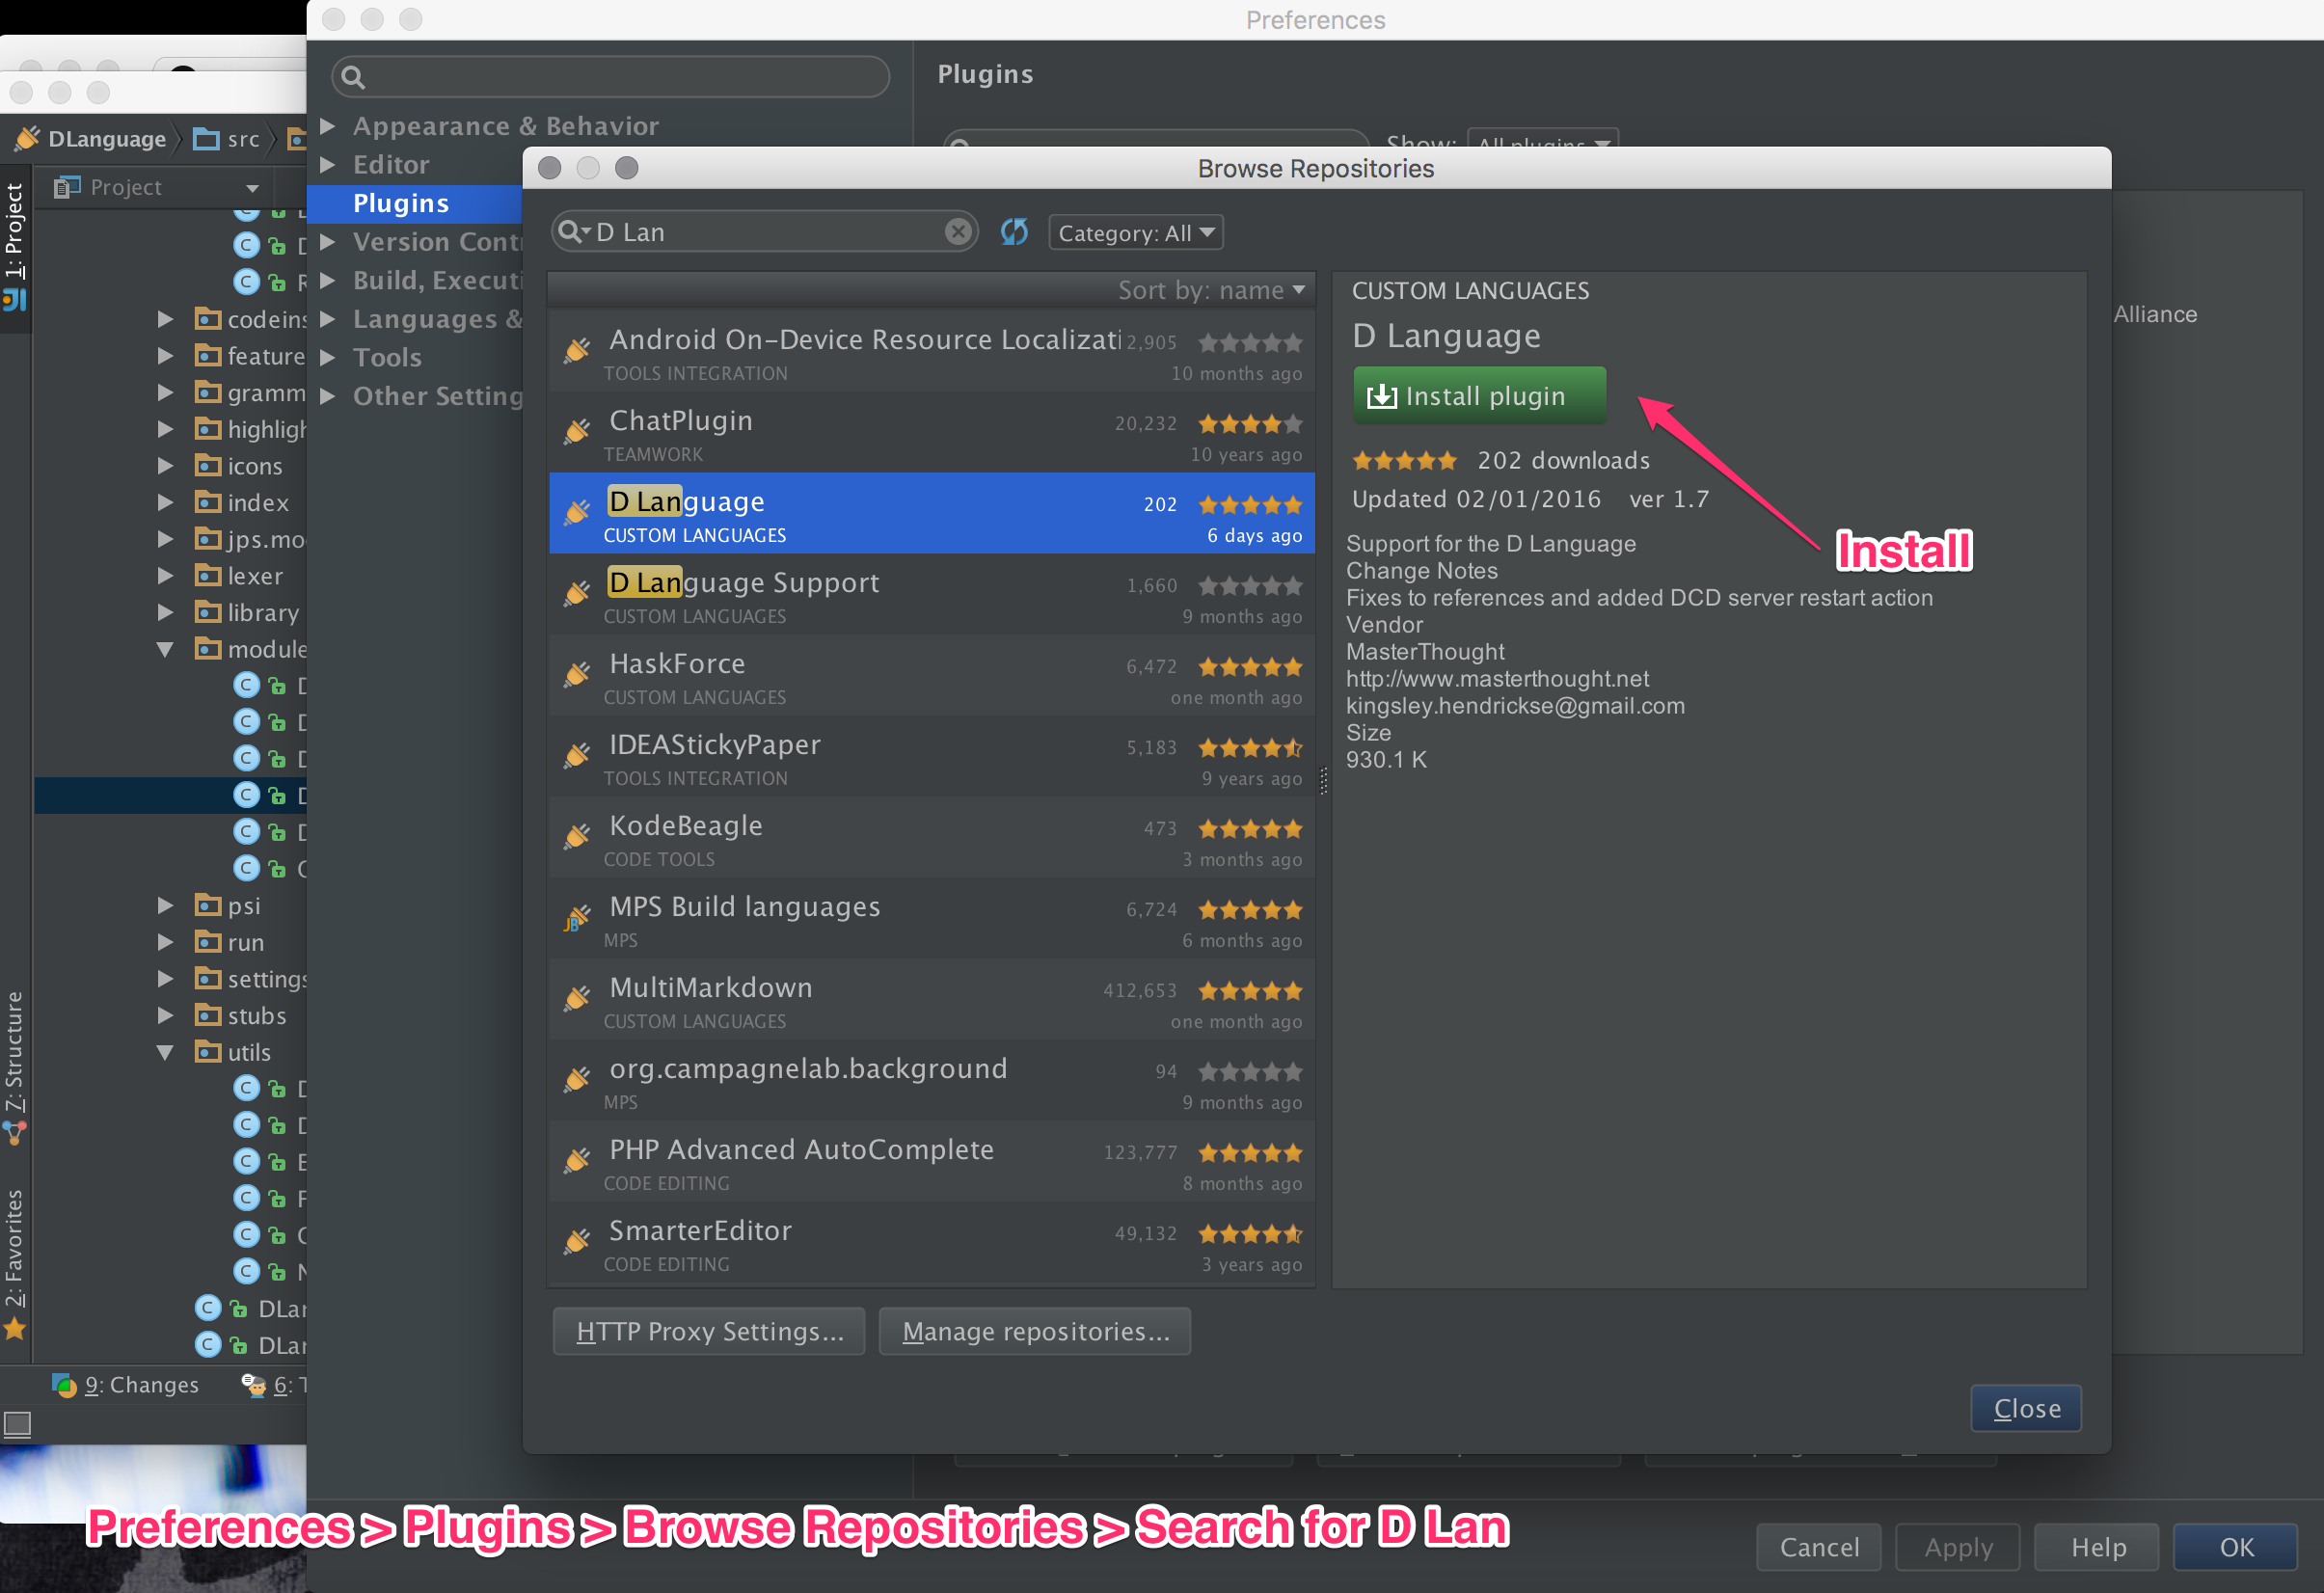
Task: Click OK in Preferences window
Action: click(2236, 1547)
